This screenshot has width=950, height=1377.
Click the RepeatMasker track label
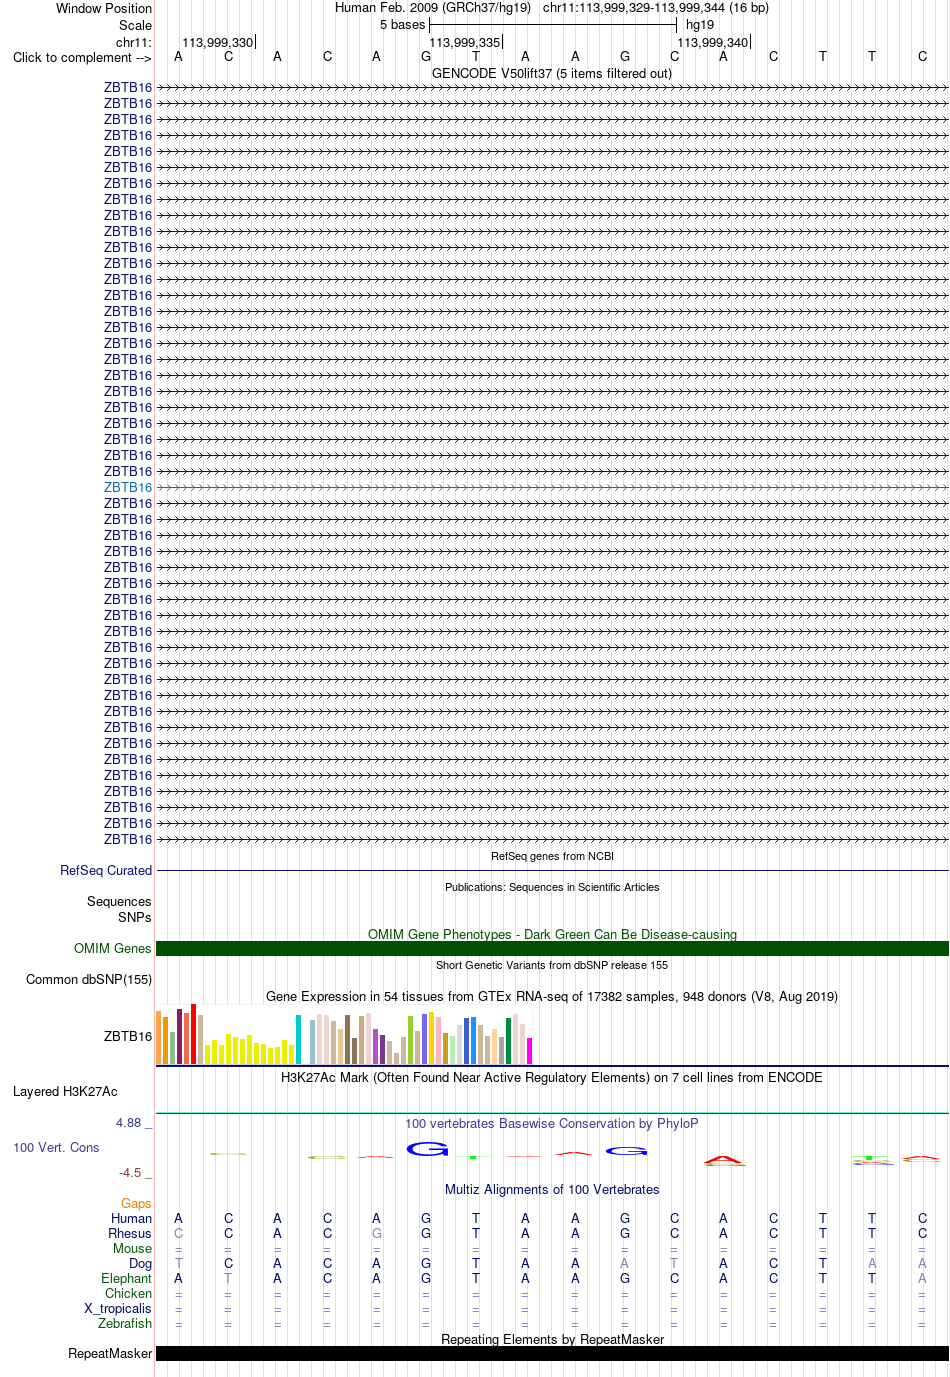click(x=110, y=1354)
